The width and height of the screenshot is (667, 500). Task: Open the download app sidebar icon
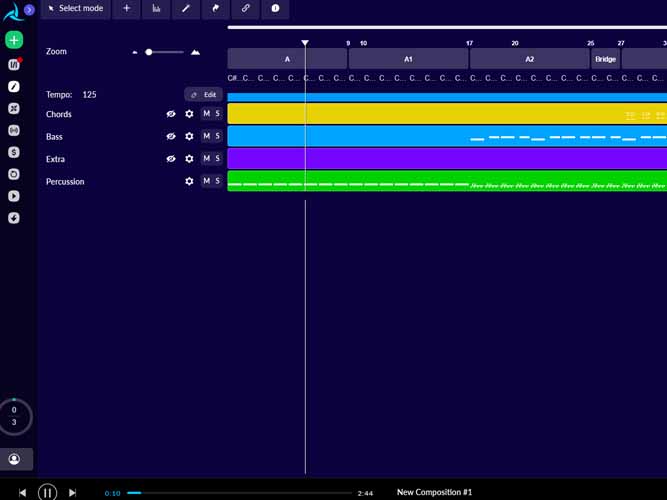click(14, 218)
